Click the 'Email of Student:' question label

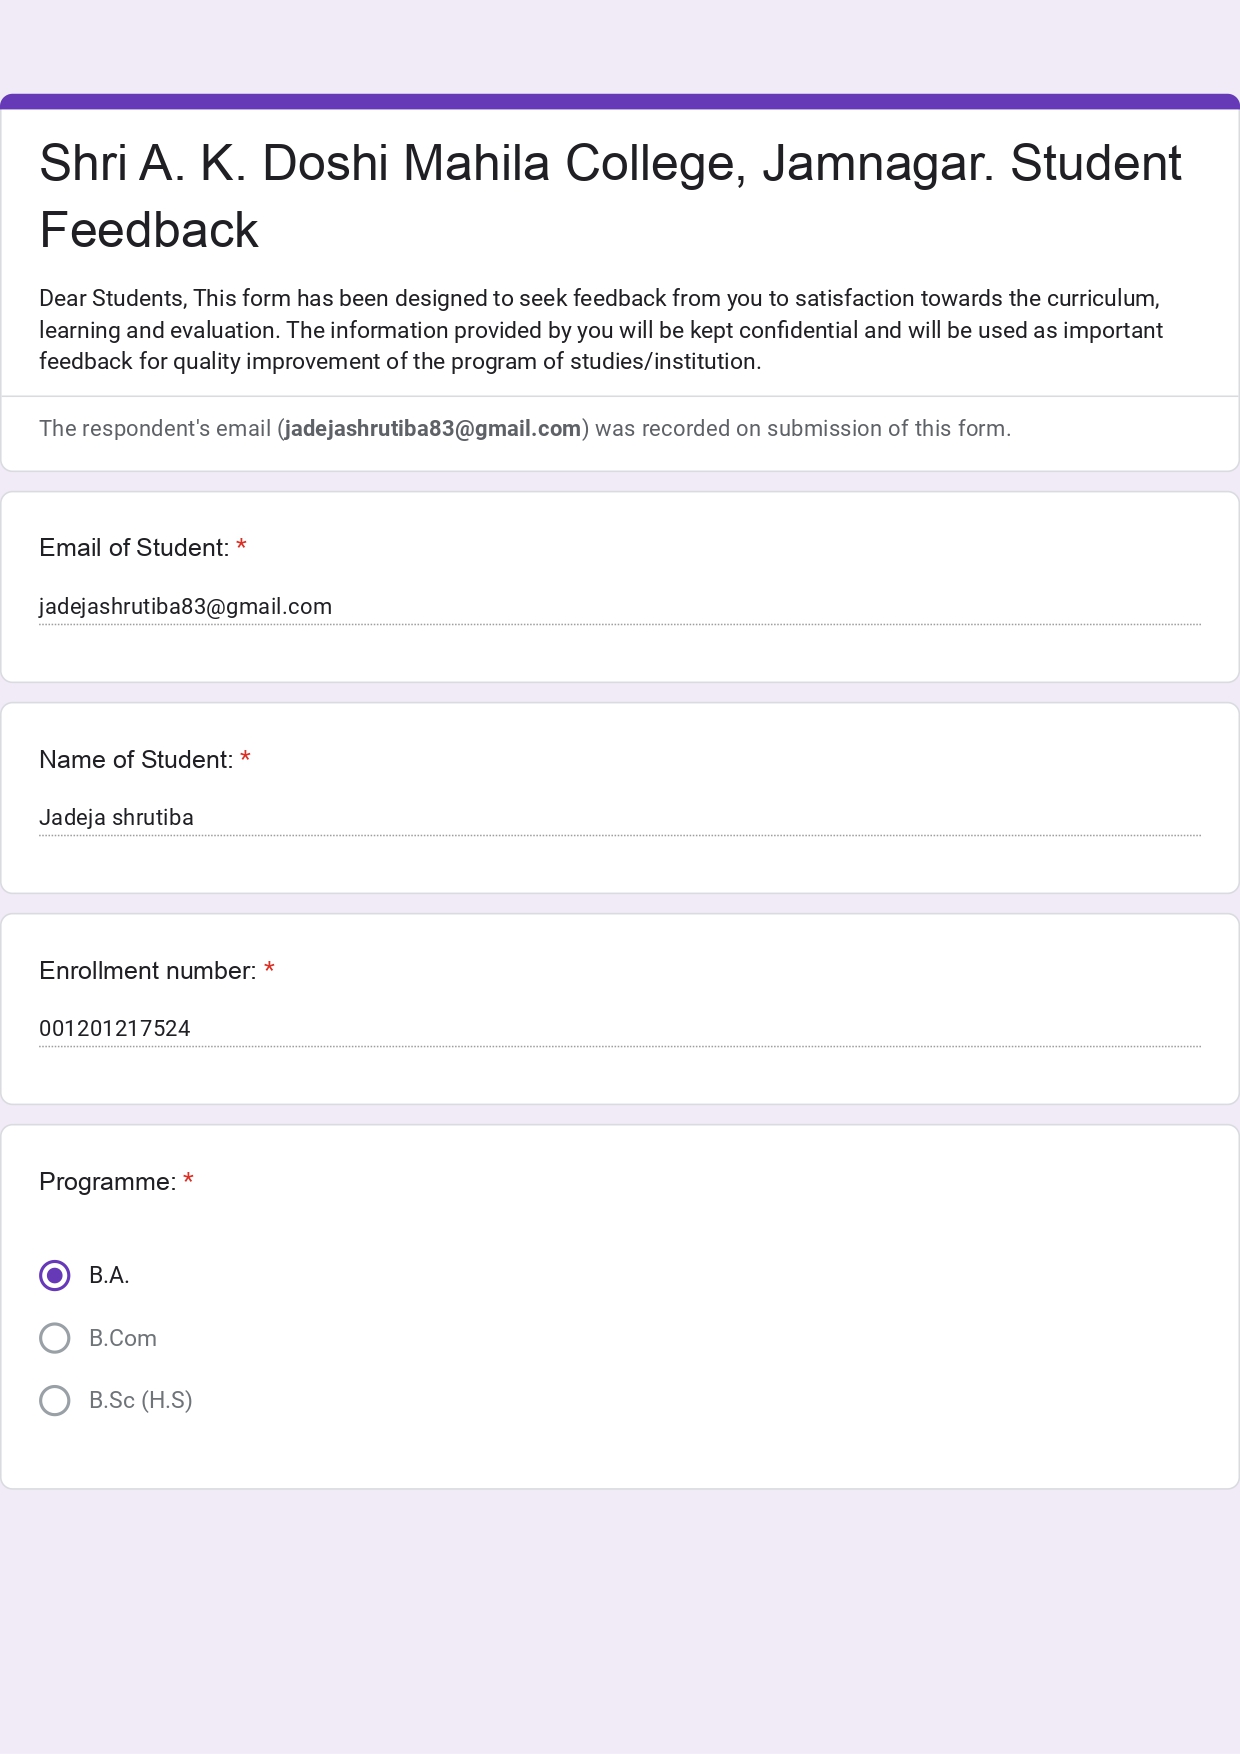(x=134, y=548)
